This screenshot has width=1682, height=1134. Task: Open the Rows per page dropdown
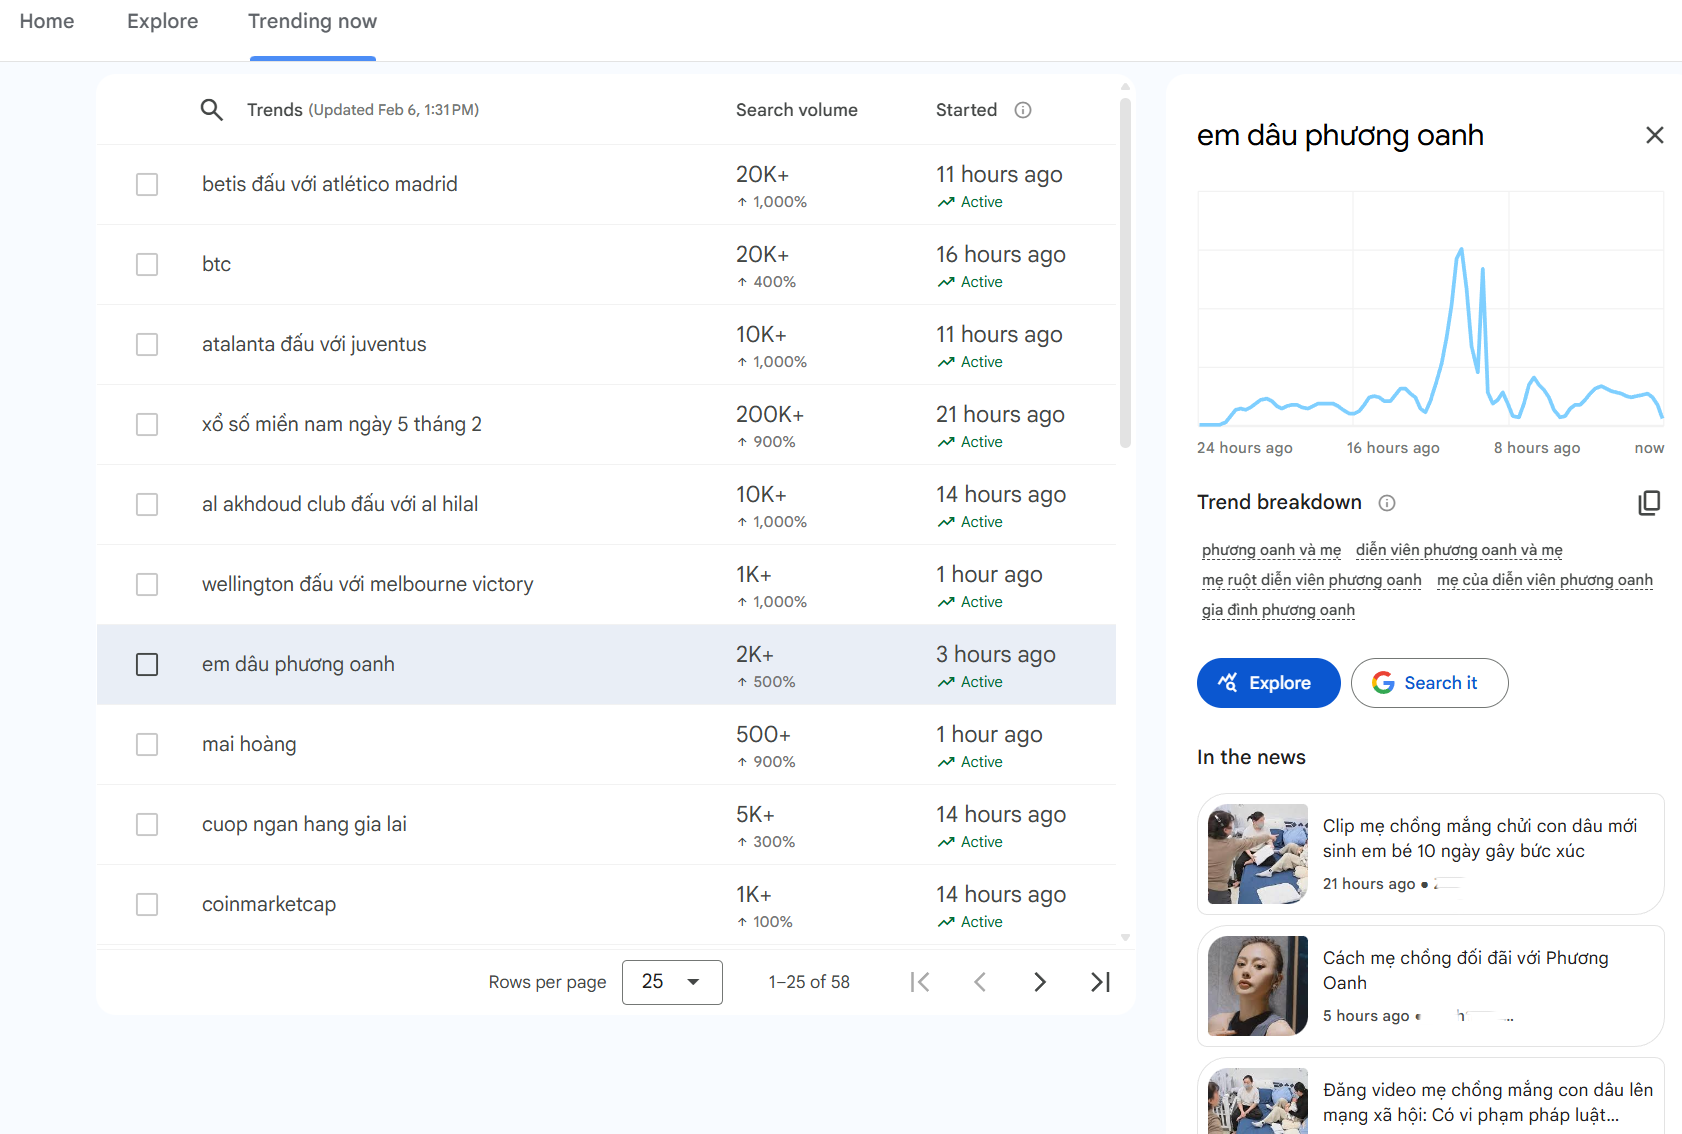tap(672, 982)
